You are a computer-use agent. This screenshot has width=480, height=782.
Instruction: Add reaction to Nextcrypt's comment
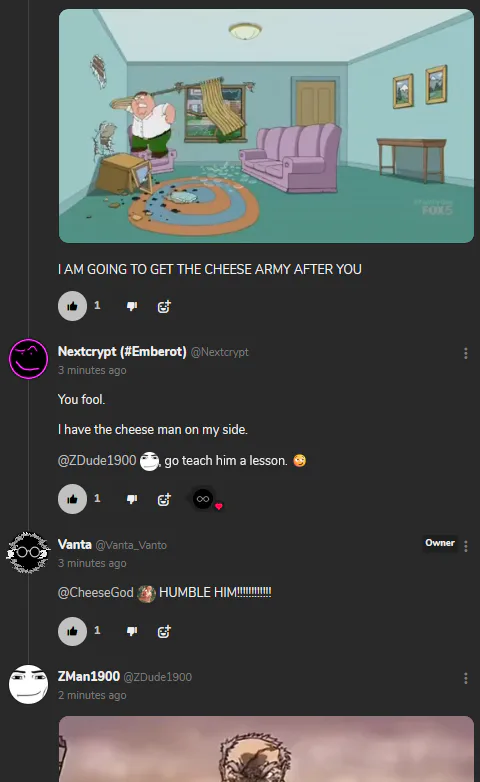(164, 499)
